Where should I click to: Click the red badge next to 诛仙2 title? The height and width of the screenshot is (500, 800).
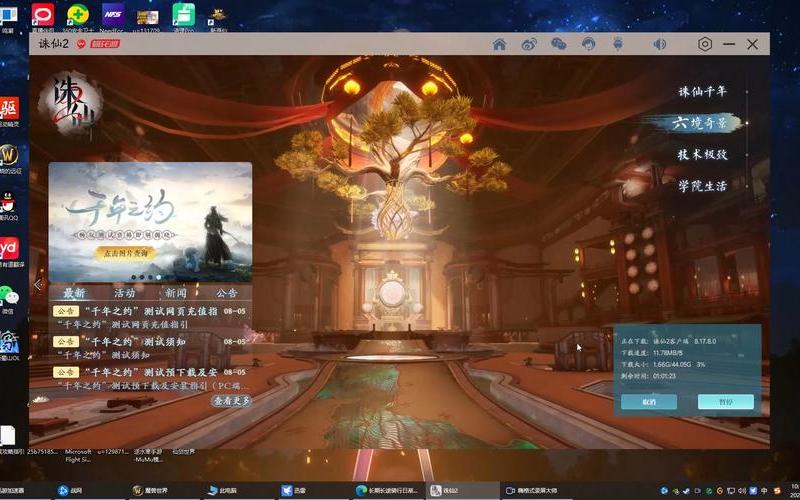point(105,44)
